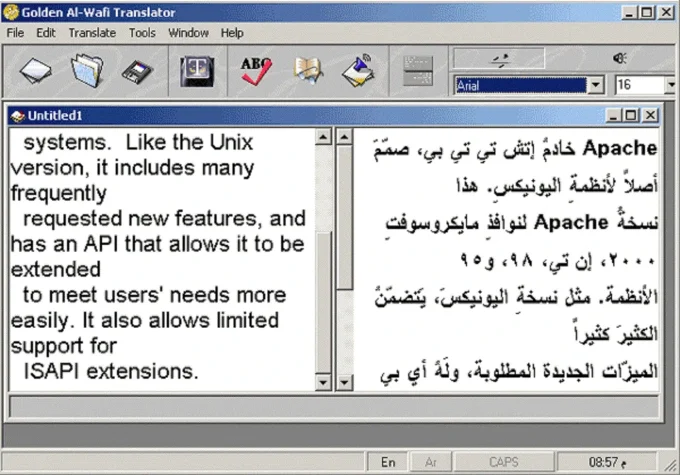Viewport: 680px width, 475px height.
Task: Switch to the Ar language indicator
Action: tap(432, 462)
